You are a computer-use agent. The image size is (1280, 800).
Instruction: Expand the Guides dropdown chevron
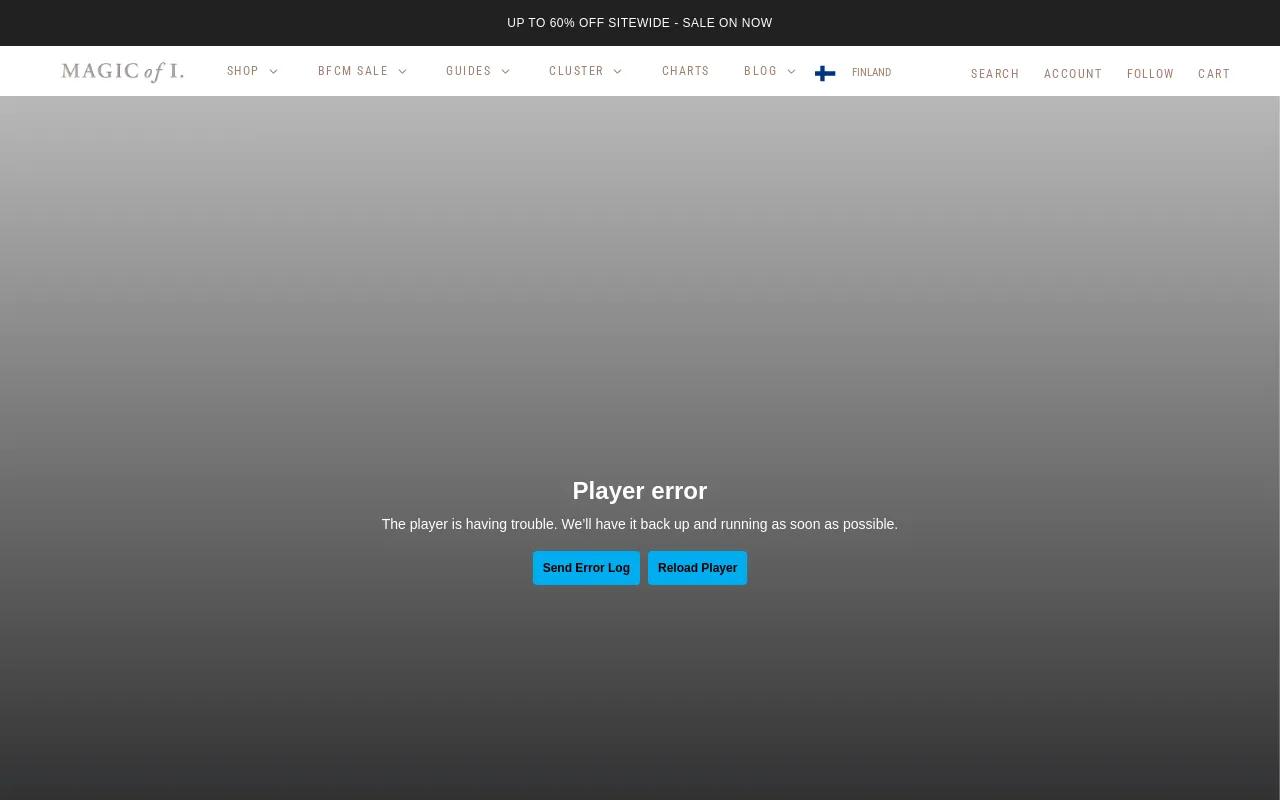506,72
